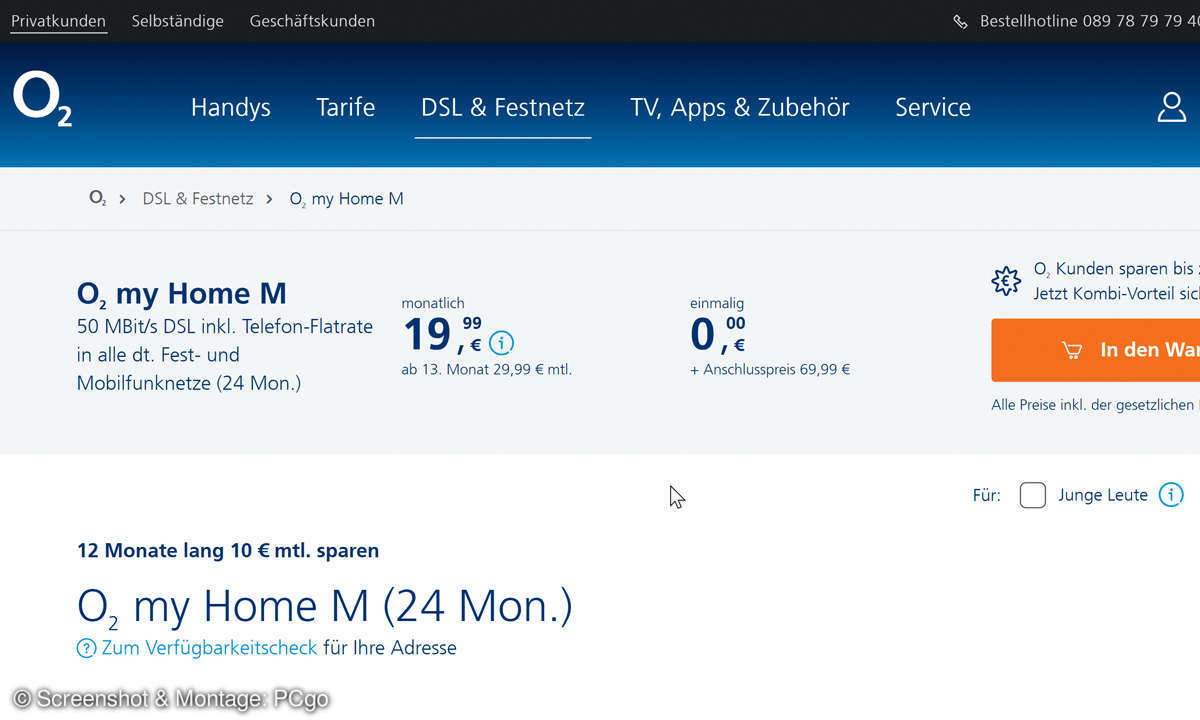The image size is (1200, 720).
Task: Open the user account profile icon
Action: coord(1171,107)
